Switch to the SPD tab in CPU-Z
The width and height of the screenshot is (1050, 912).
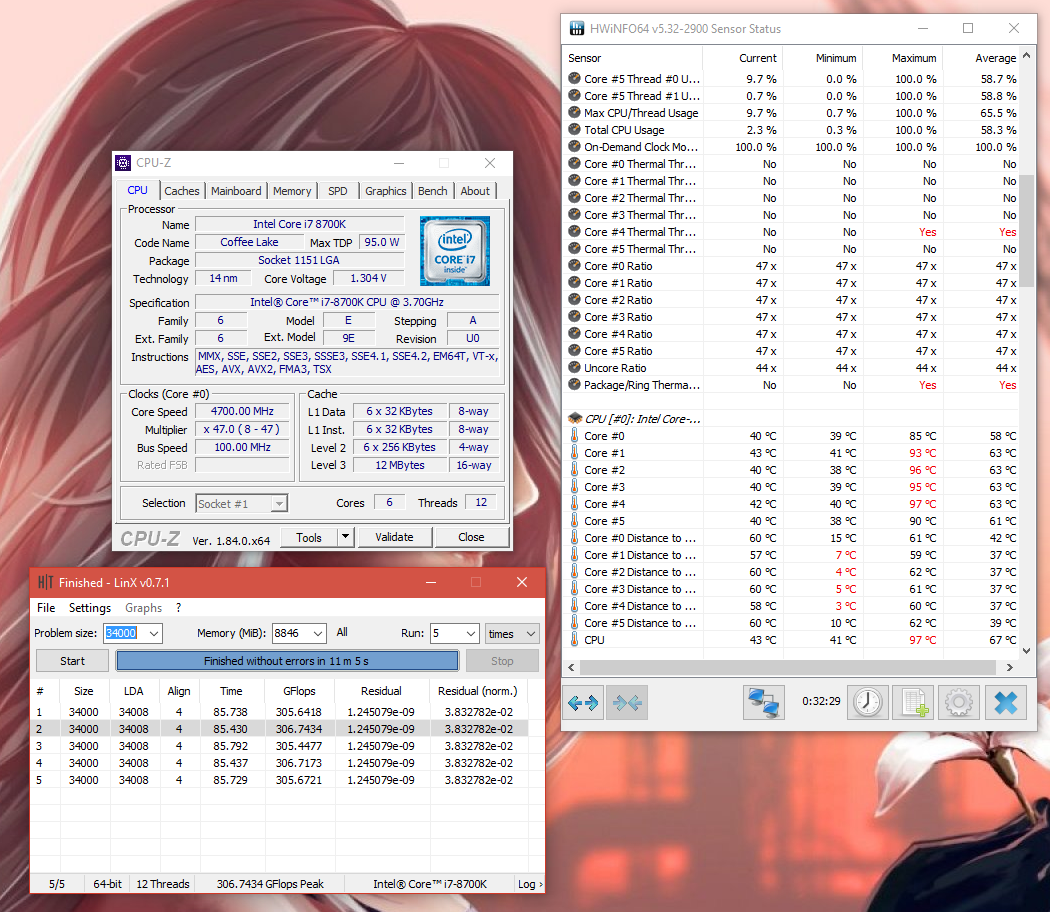point(338,191)
